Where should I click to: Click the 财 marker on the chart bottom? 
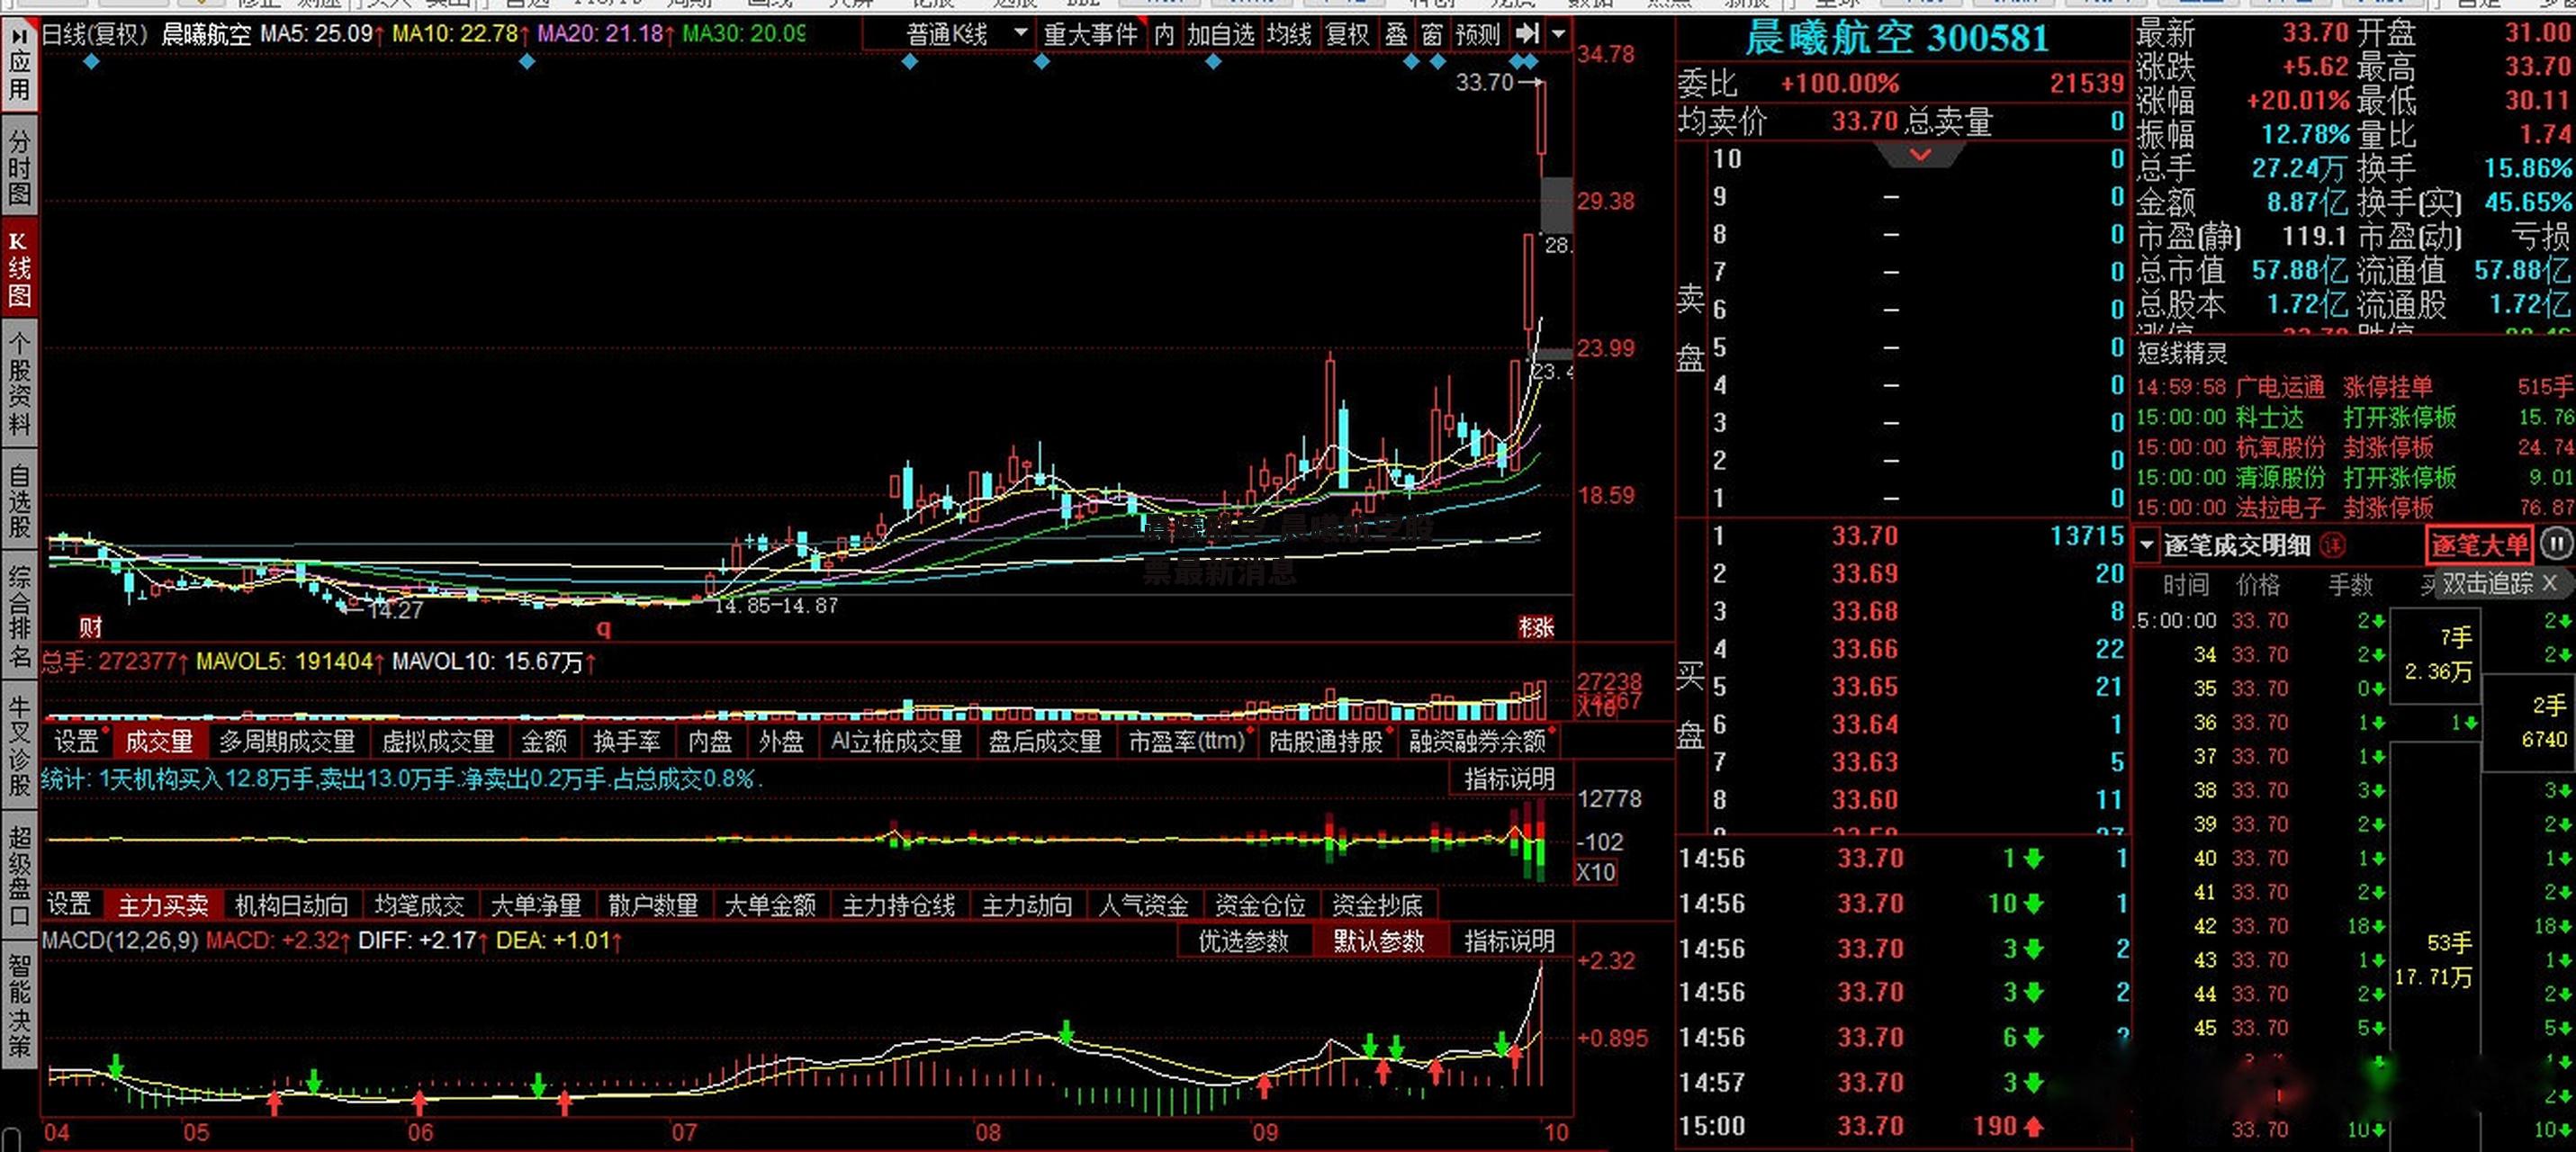pyautogui.click(x=91, y=627)
